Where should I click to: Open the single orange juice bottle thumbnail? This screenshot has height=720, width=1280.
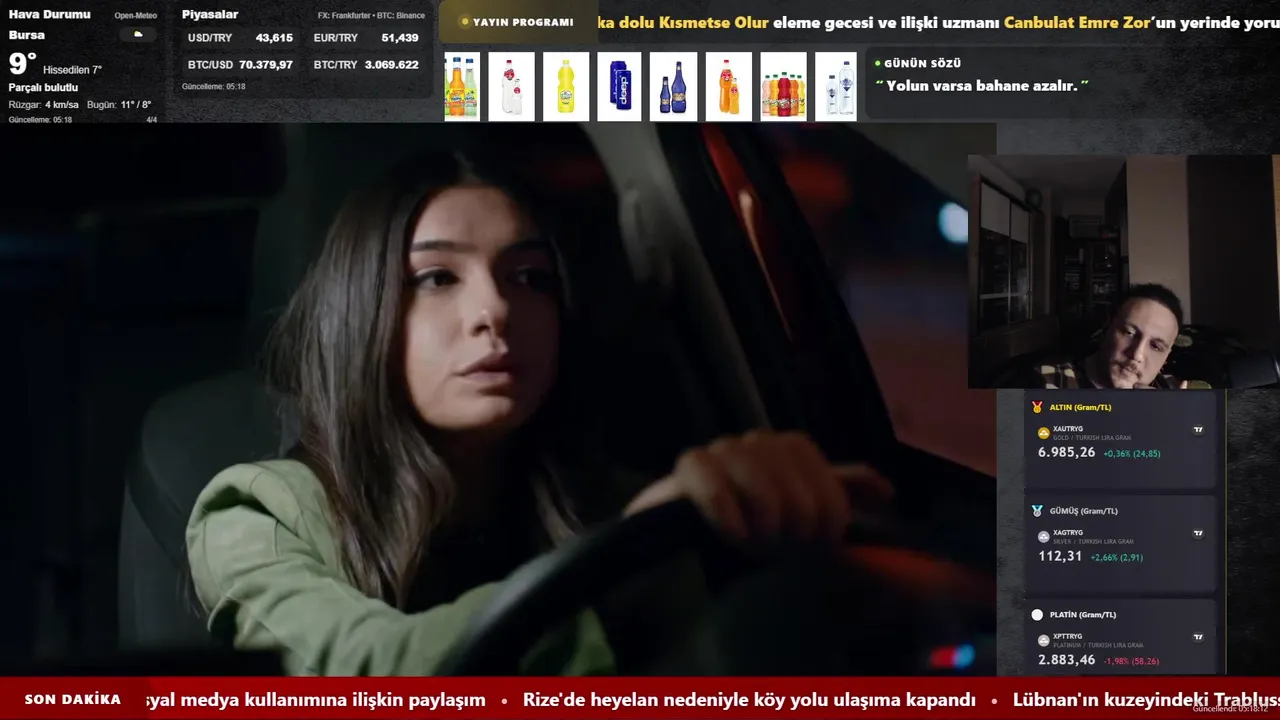pyautogui.click(x=728, y=87)
